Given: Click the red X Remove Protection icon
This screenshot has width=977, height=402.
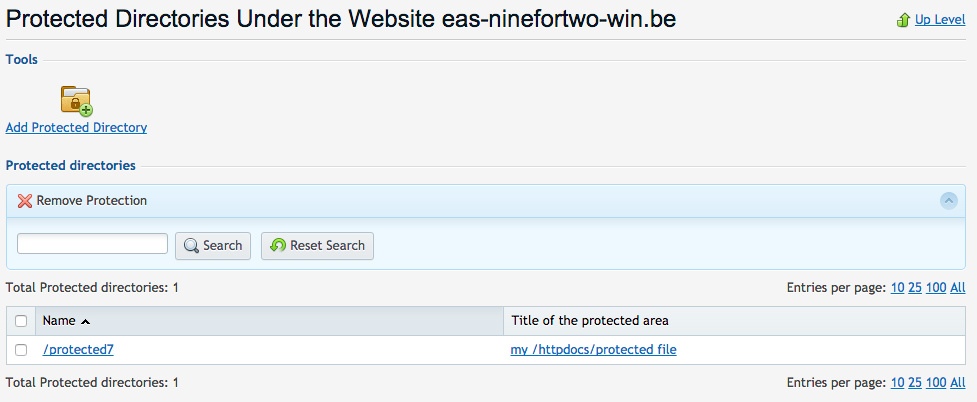Looking at the screenshot, I should 25,201.
